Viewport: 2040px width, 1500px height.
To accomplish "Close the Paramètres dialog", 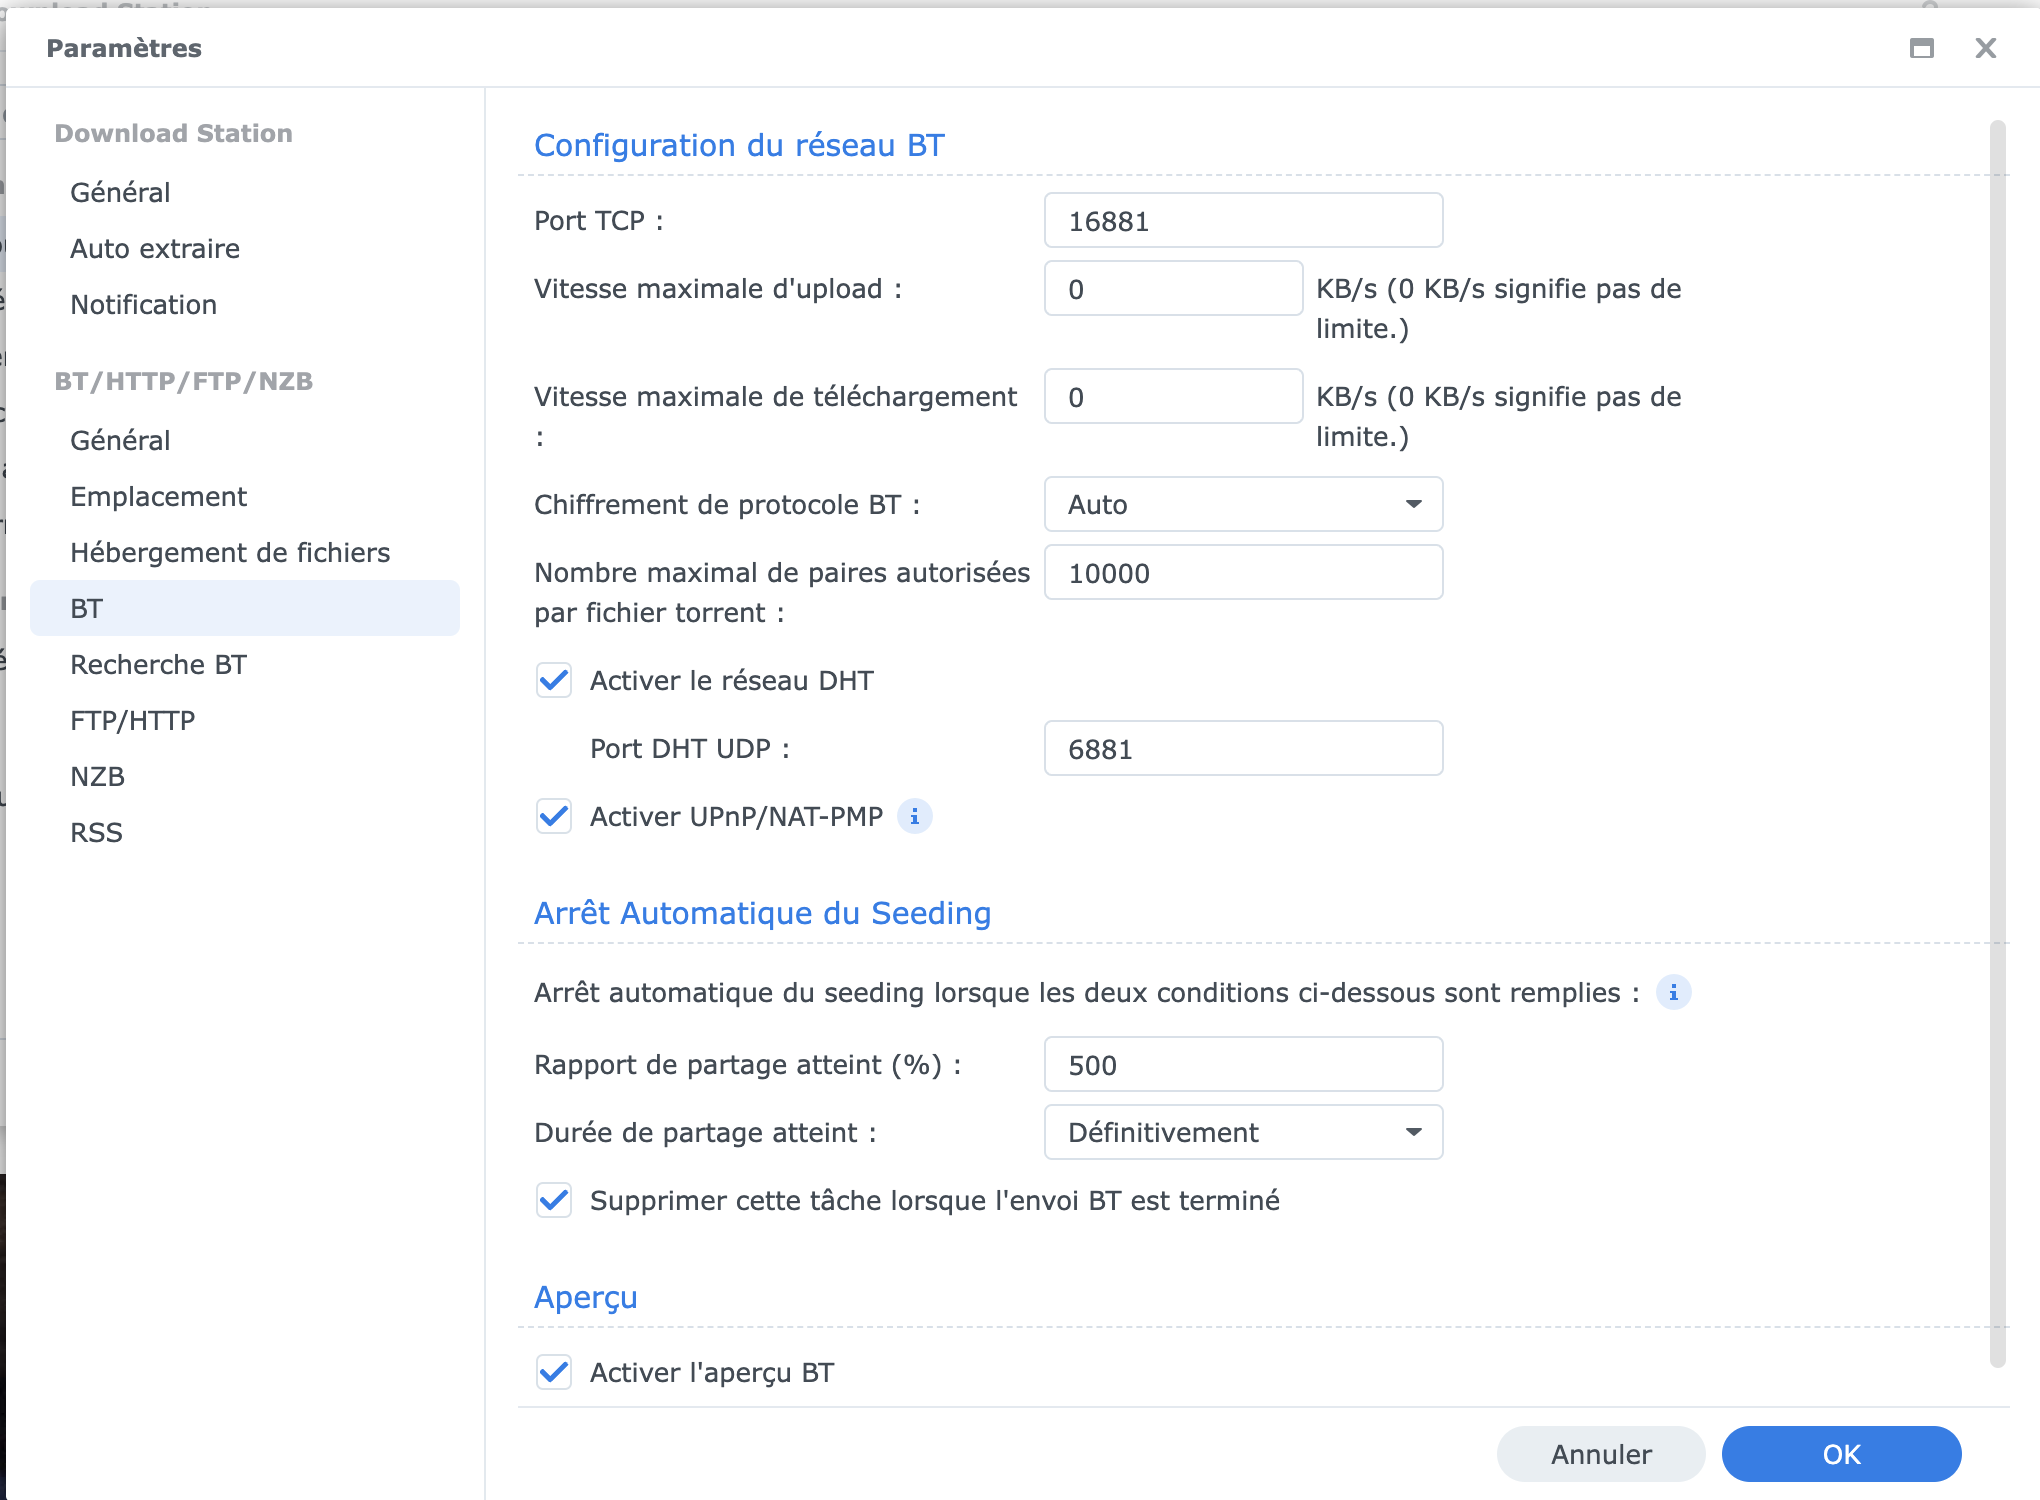I will click(x=1985, y=48).
